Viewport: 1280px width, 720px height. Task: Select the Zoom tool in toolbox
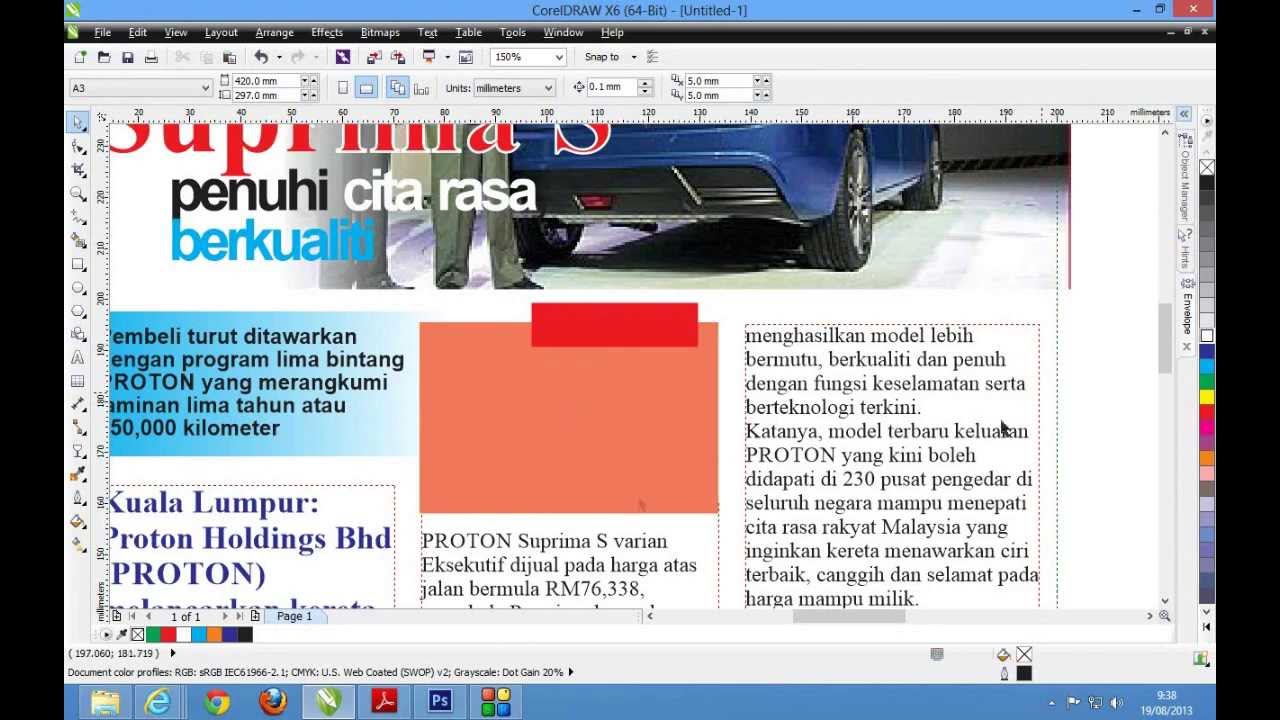tap(78, 194)
